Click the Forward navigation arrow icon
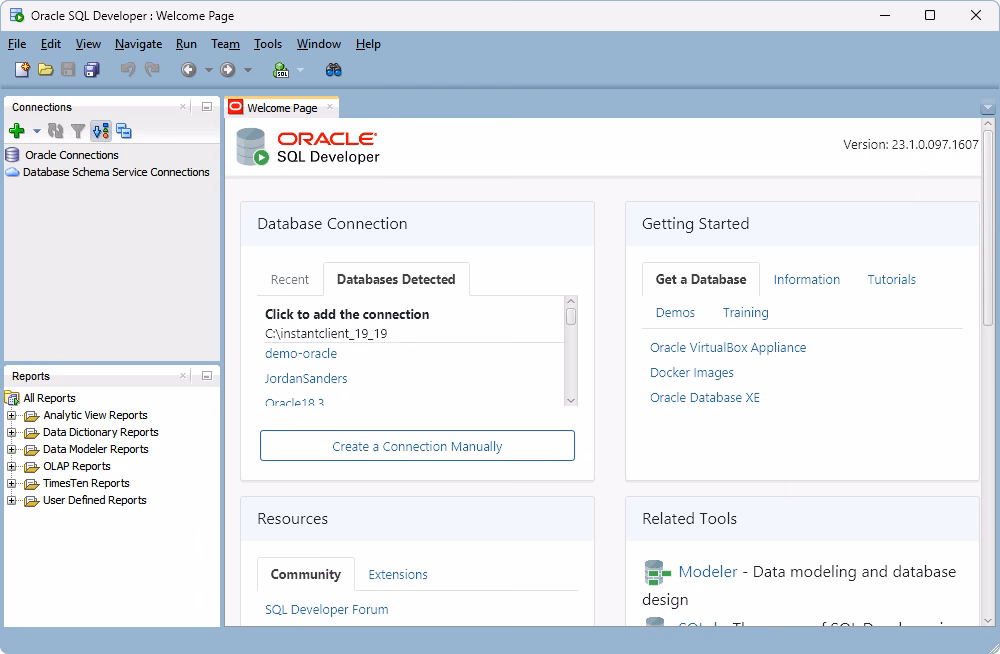This screenshot has width=1000, height=654. 228,70
